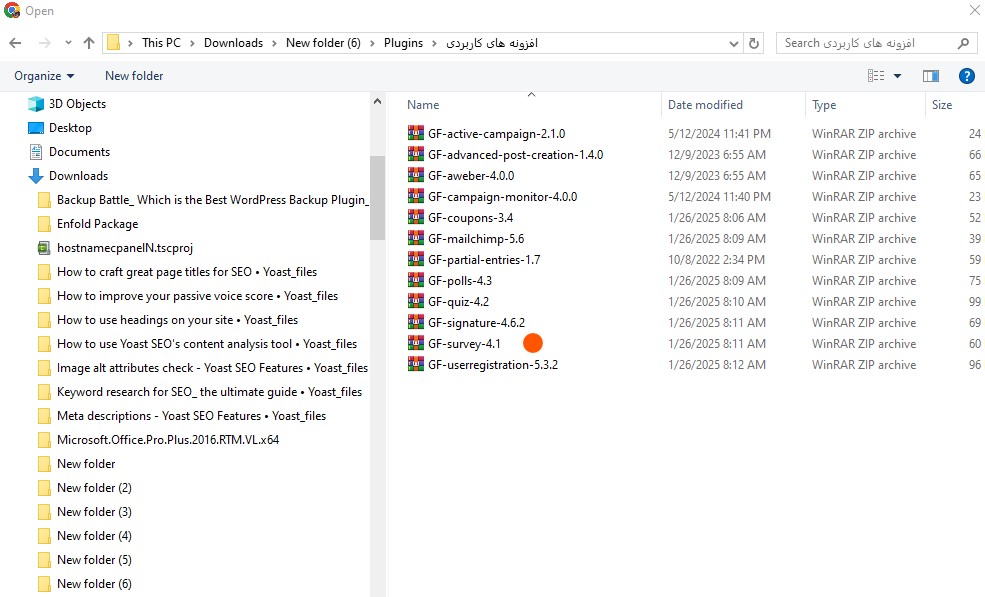Sort files by Date modified column
Viewport: 985px width, 597px height.
point(705,105)
